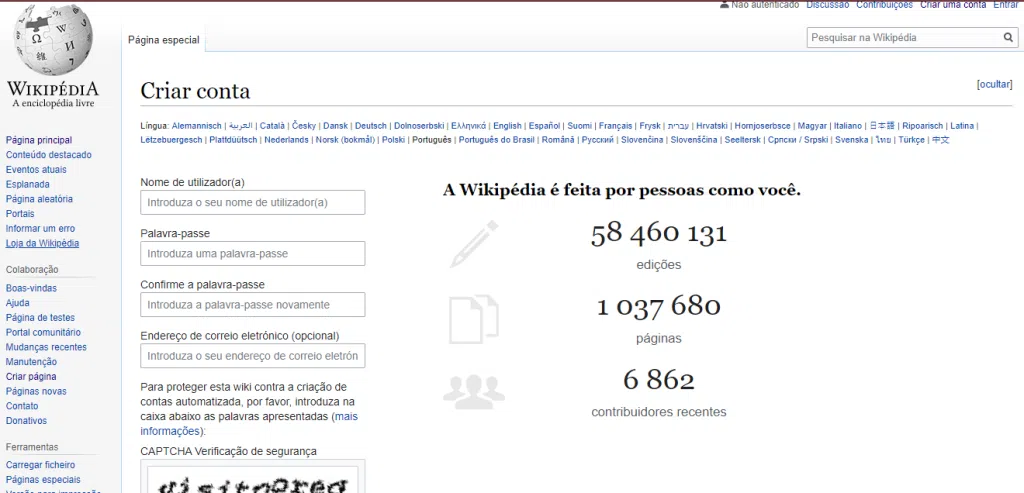Switch language to English
1024x493 pixels.
[507, 125]
